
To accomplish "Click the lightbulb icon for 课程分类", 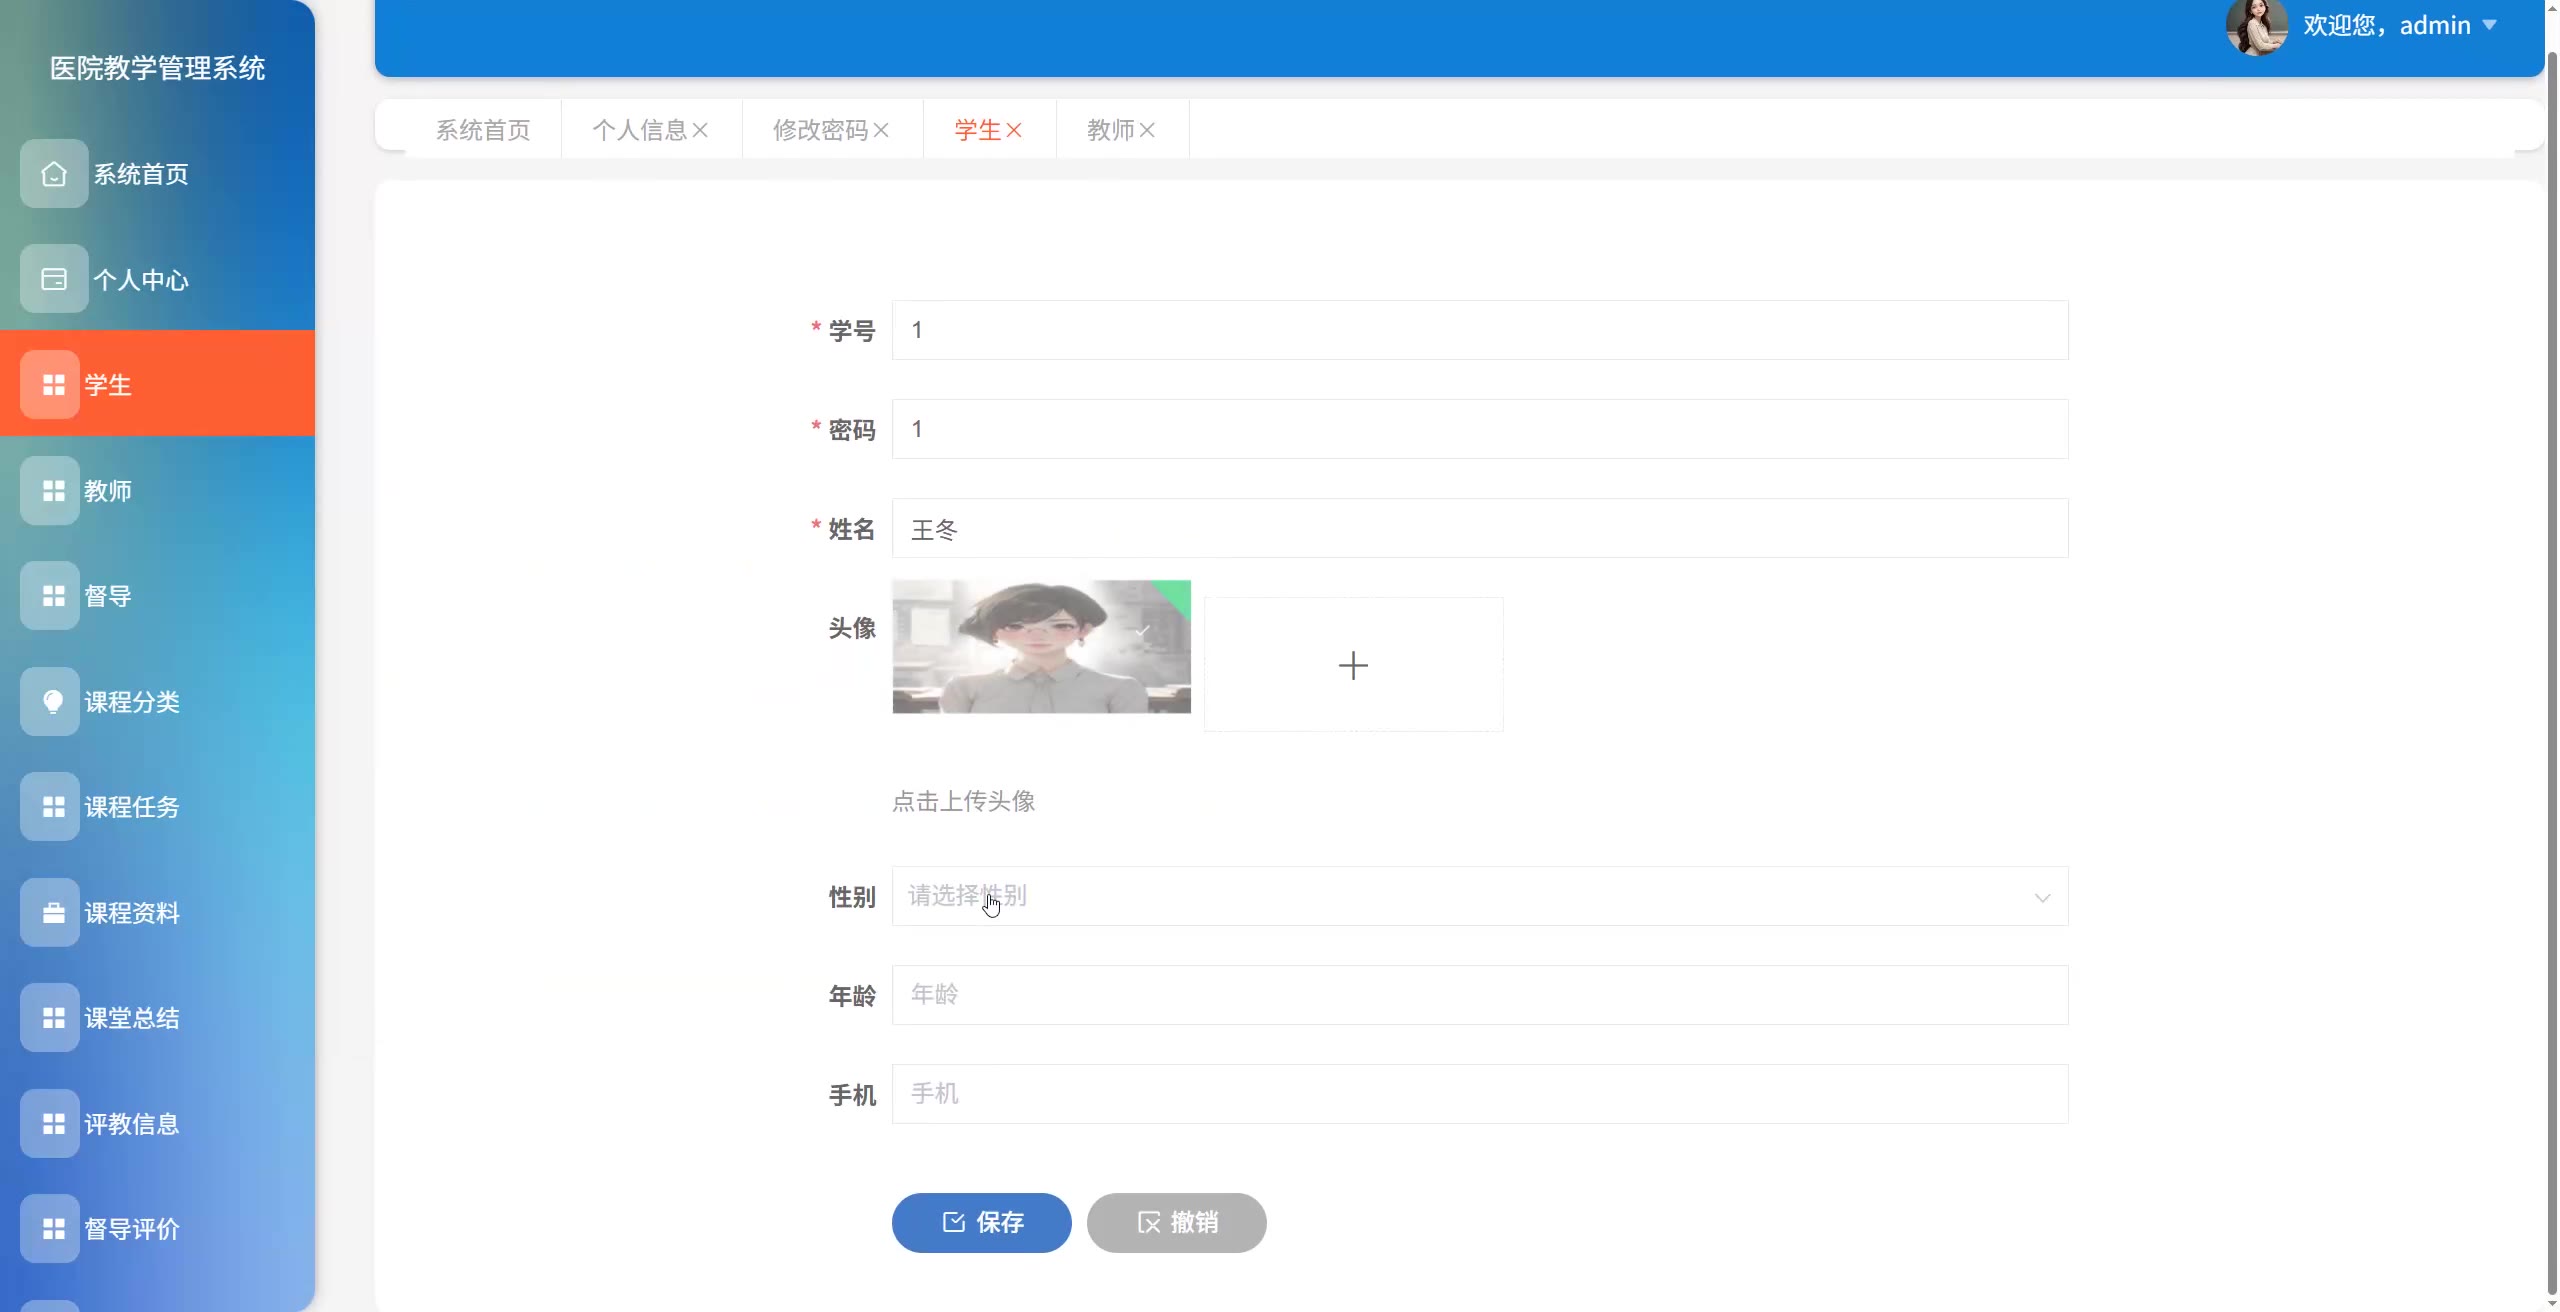I will pyautogui.click(x=53, y=701).
